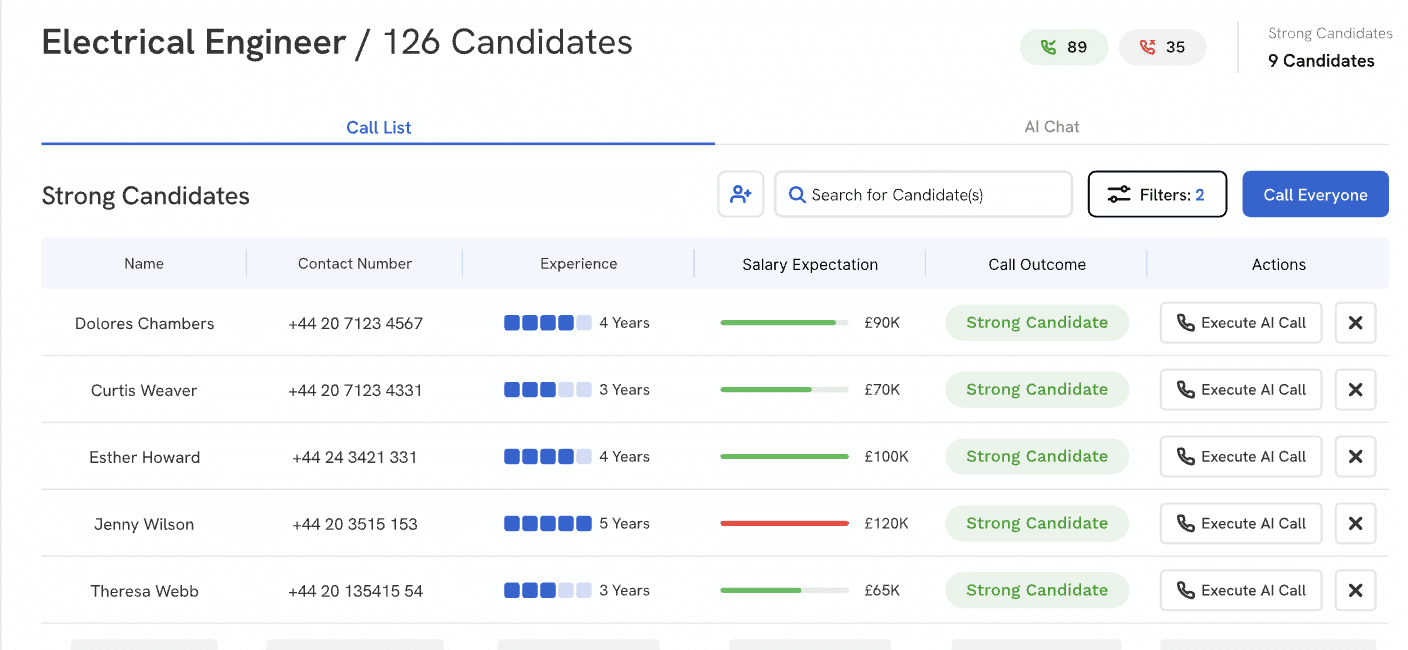Viewport: 1408px width, 650px height.
Task: Select the Call List tab
Action: click(x=378, y=127)
